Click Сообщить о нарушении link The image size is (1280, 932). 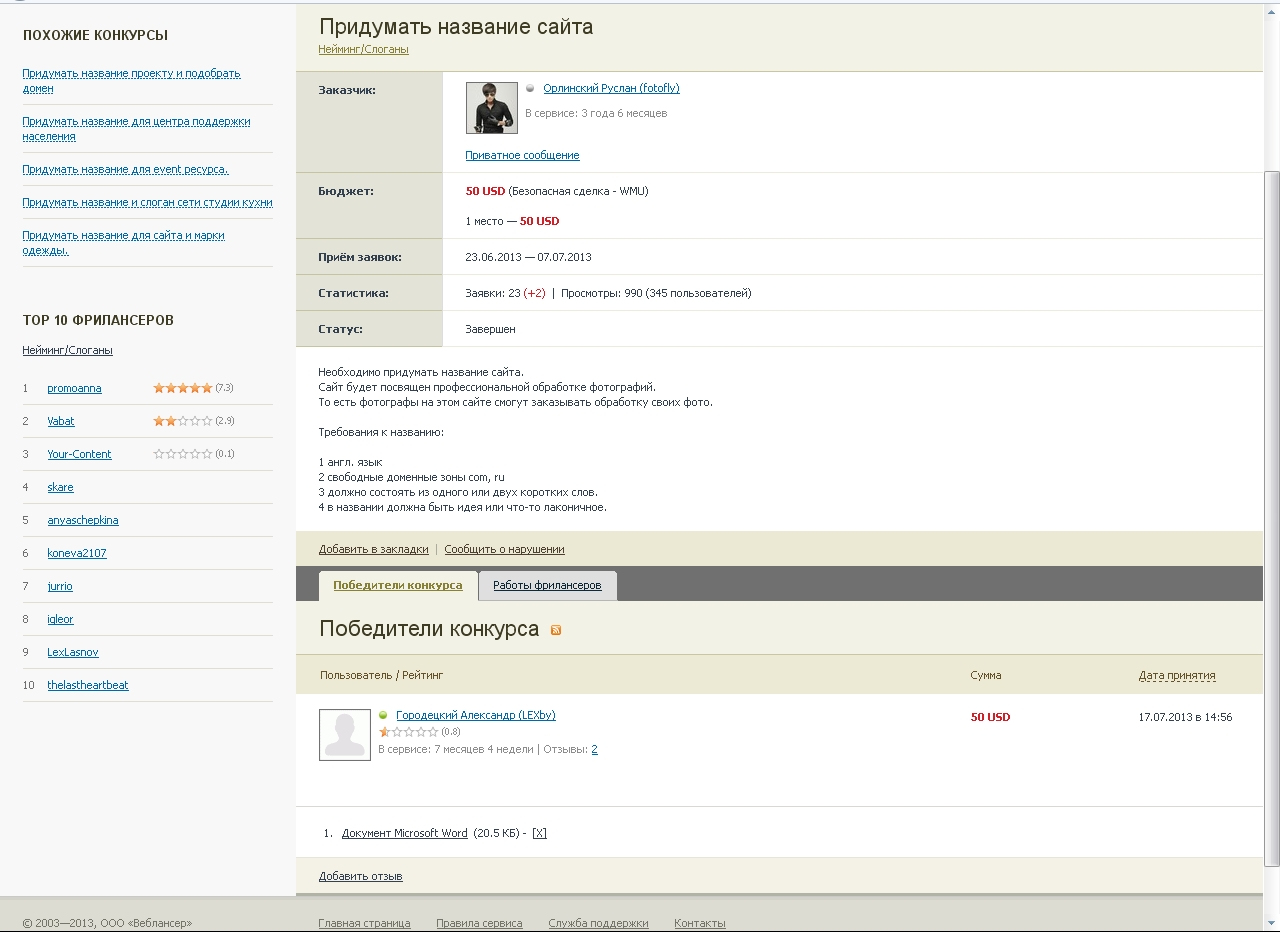(504, 549)
